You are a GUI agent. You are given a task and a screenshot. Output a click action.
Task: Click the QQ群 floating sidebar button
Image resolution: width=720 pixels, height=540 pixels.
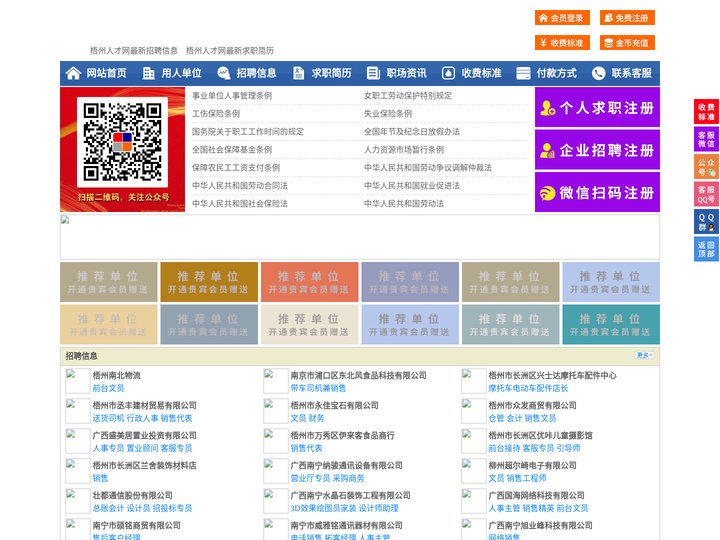pyautogui.click(x=706, y=222)
